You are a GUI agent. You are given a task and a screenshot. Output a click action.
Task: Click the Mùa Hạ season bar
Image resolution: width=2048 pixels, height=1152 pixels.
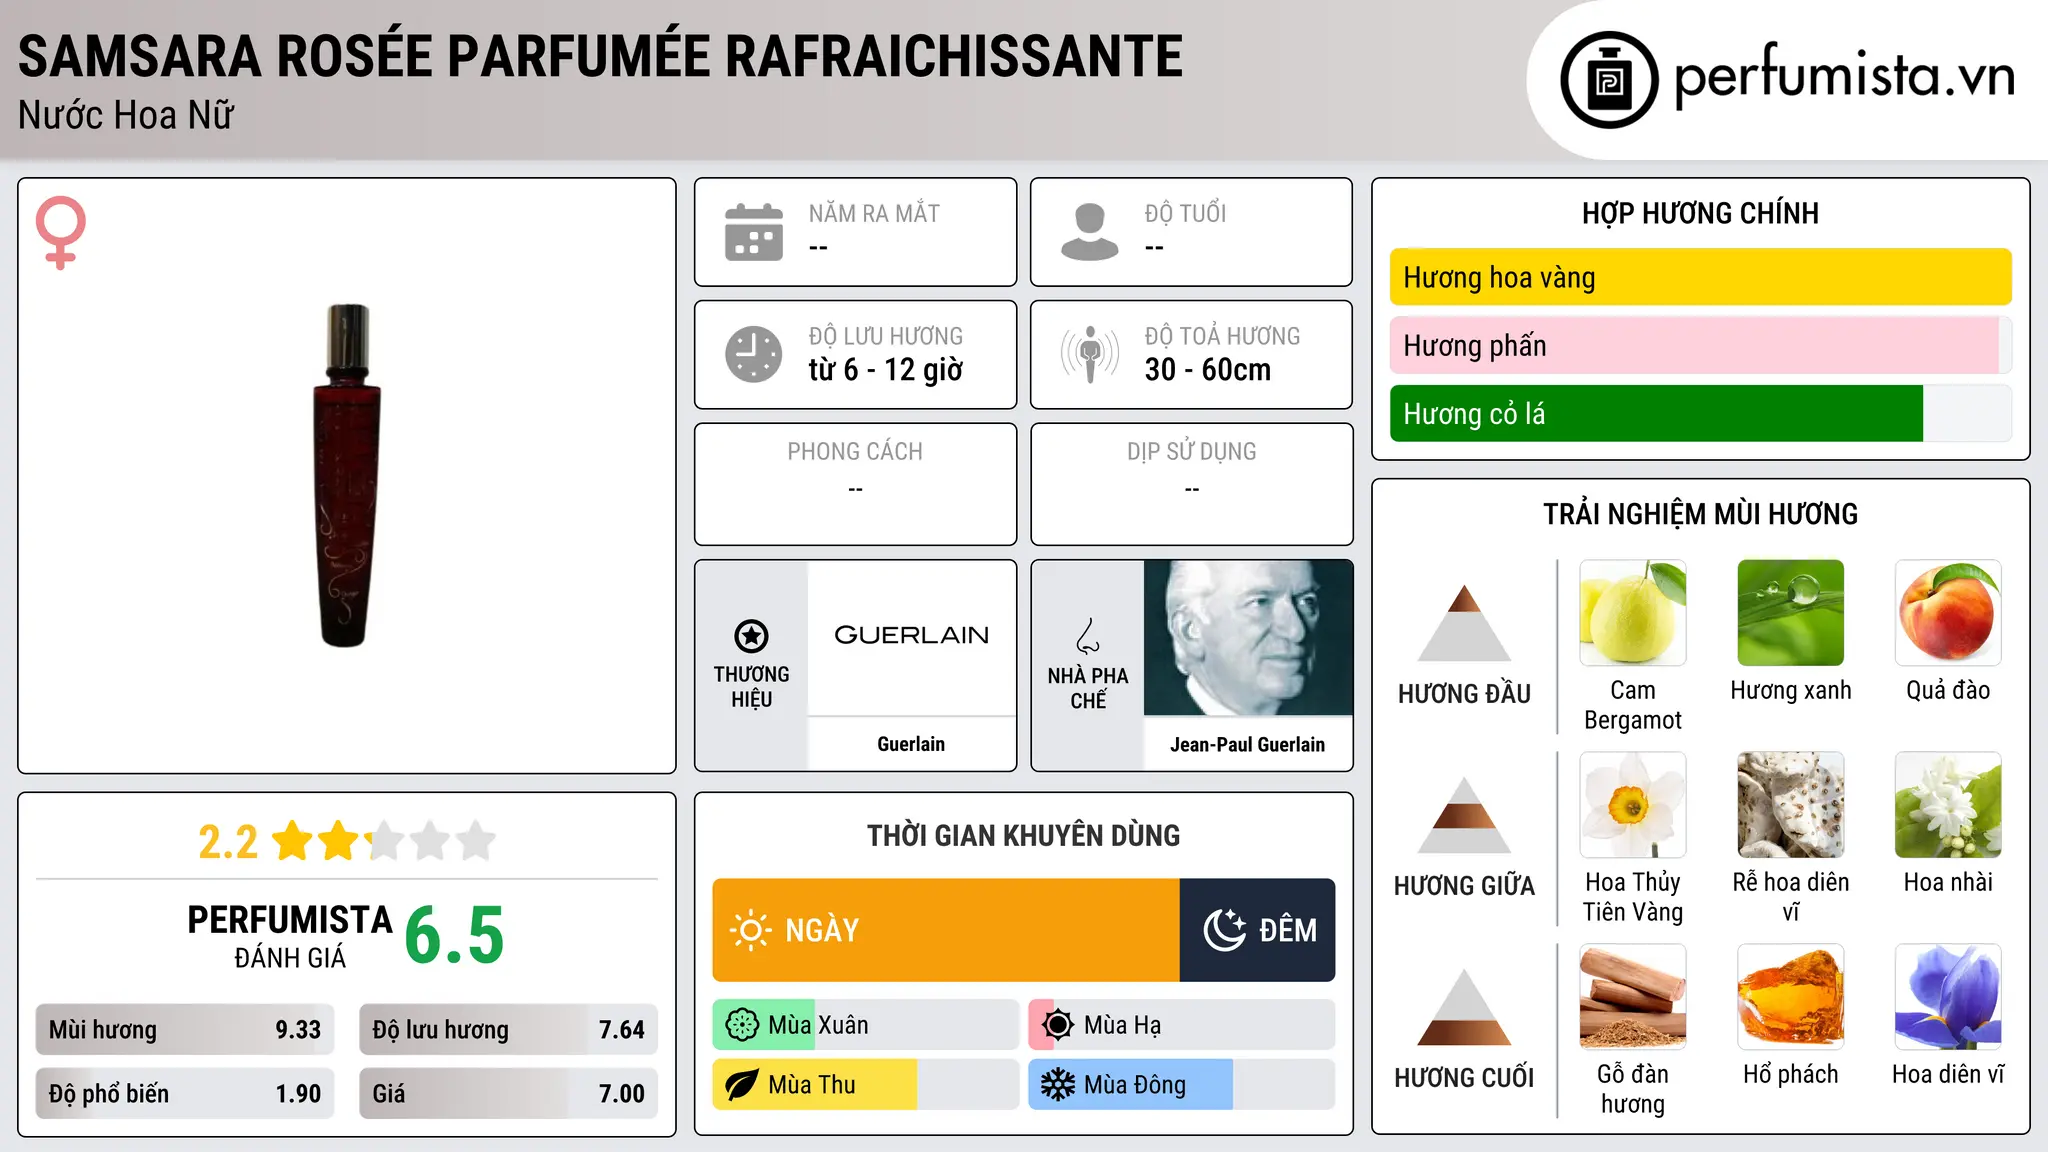coord(1181,1025)
